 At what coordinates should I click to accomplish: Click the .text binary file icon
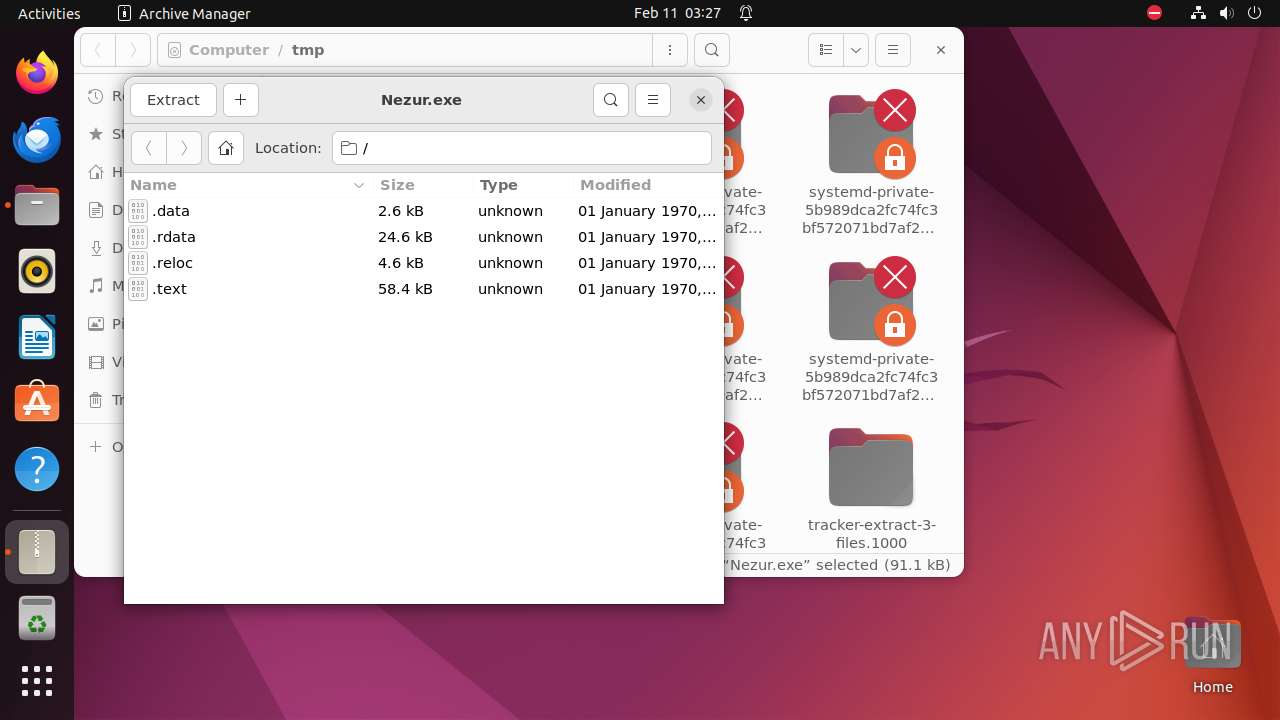138,289
